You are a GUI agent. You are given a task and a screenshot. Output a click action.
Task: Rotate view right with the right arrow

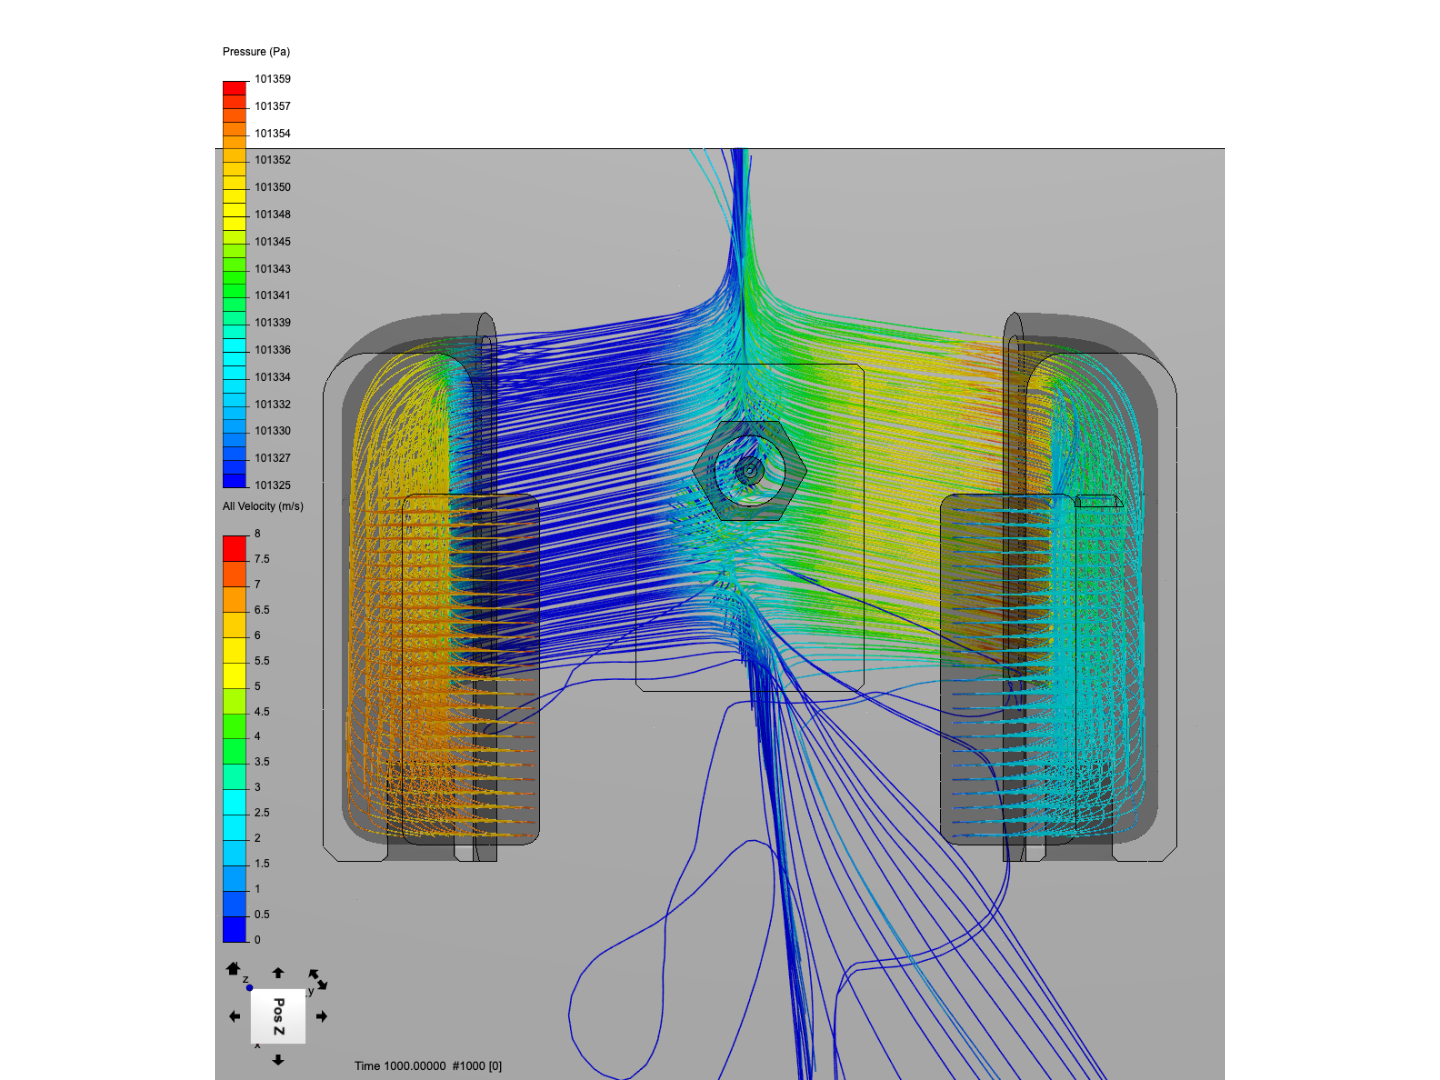point(321,1016)
